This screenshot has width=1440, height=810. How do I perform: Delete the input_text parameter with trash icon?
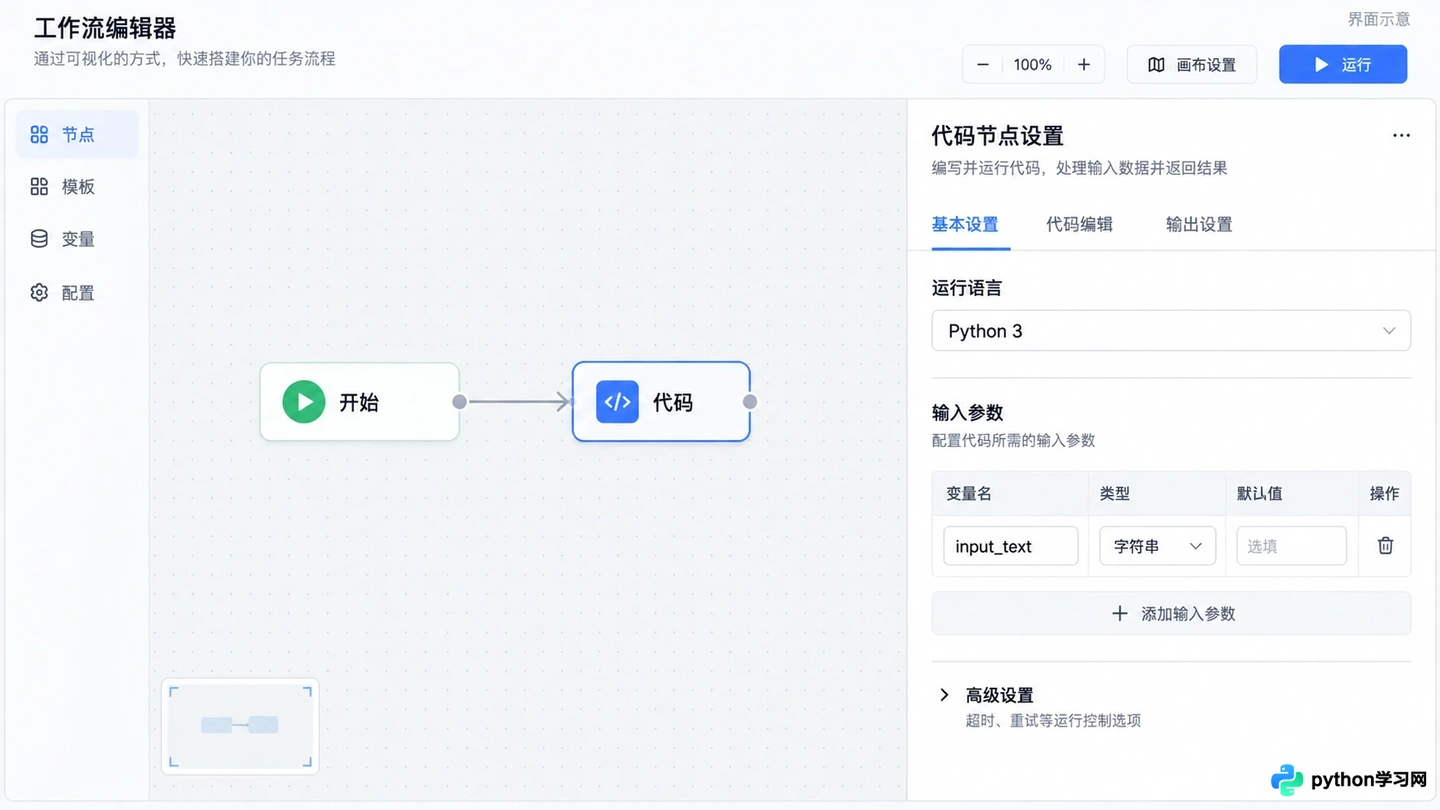(1385, 546)
